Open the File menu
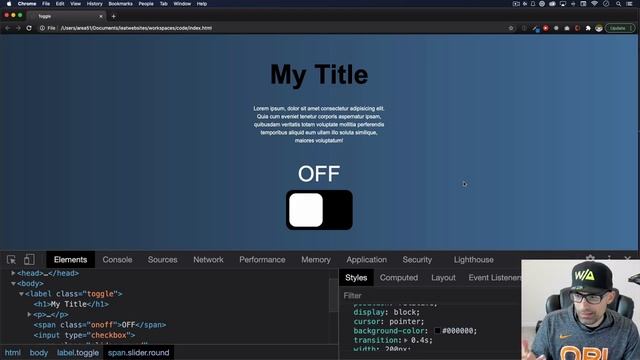This screenshot has width=640, height=360. coord(46,4)
